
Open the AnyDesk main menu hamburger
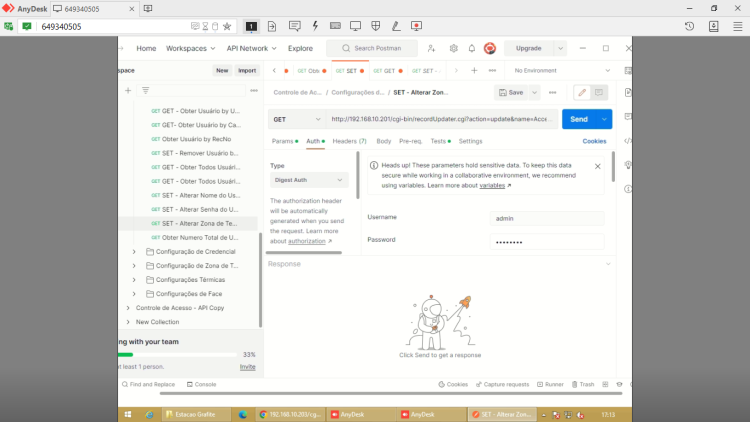point(738,26)
